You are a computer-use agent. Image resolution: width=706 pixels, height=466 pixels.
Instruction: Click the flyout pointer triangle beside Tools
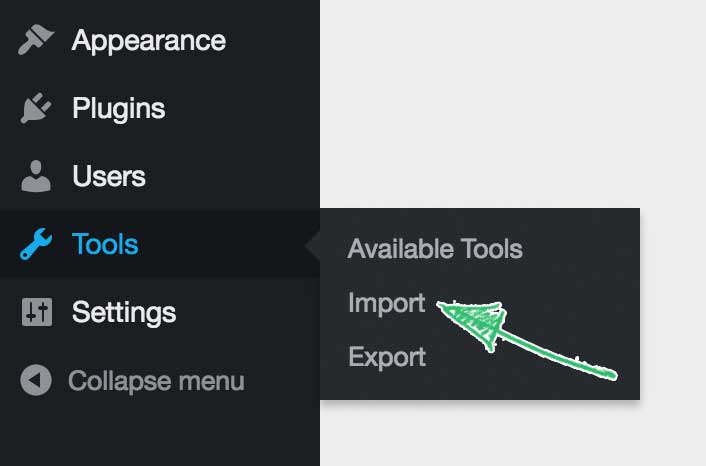pos(312,246)
